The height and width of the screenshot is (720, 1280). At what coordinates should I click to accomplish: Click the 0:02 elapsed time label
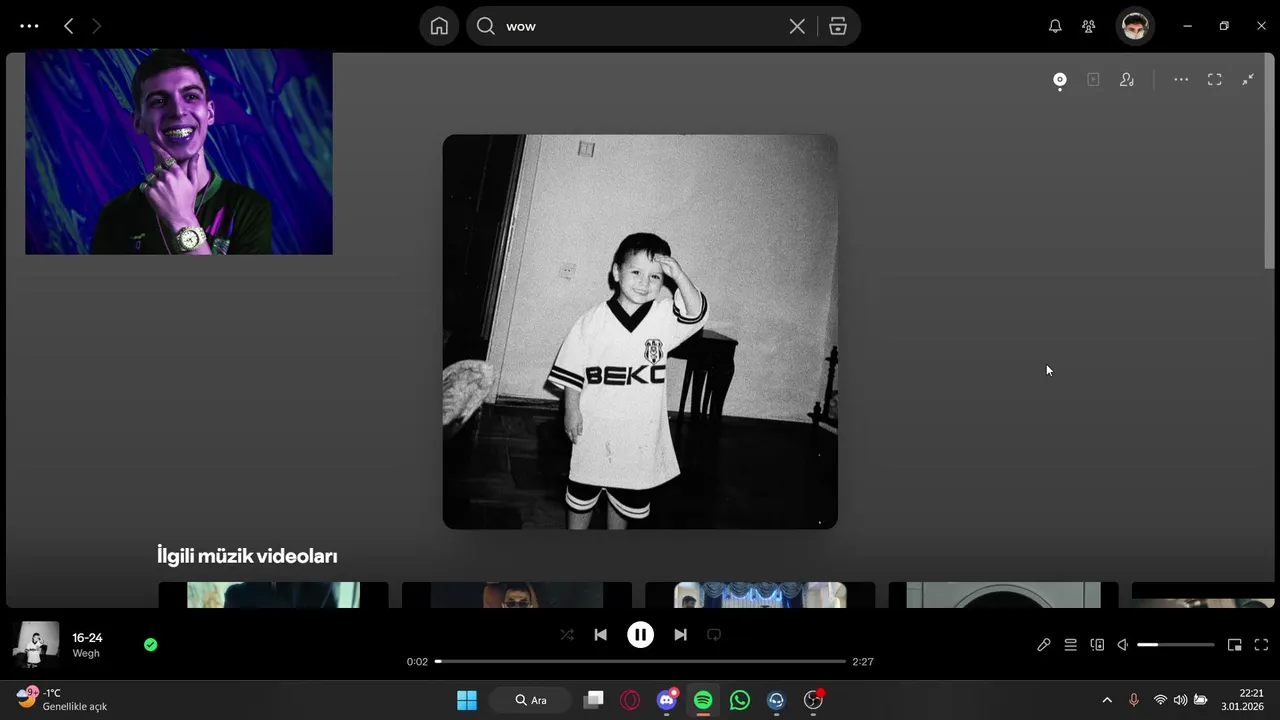tap(417, 662)
